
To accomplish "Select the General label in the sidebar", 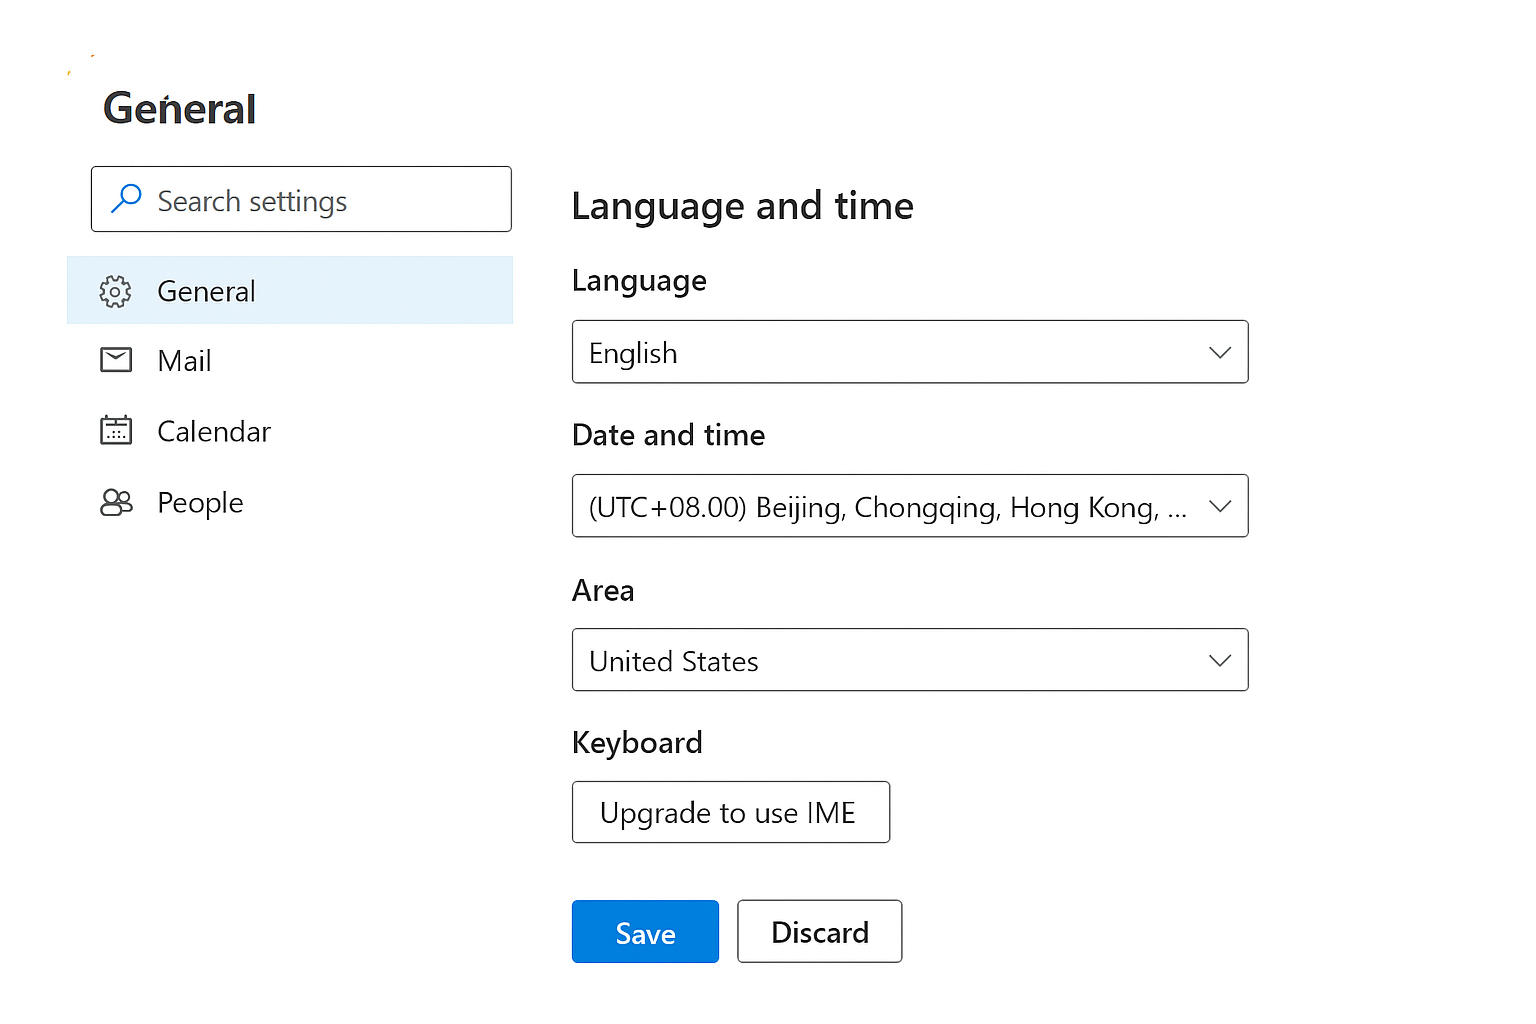I will (206, 292).
